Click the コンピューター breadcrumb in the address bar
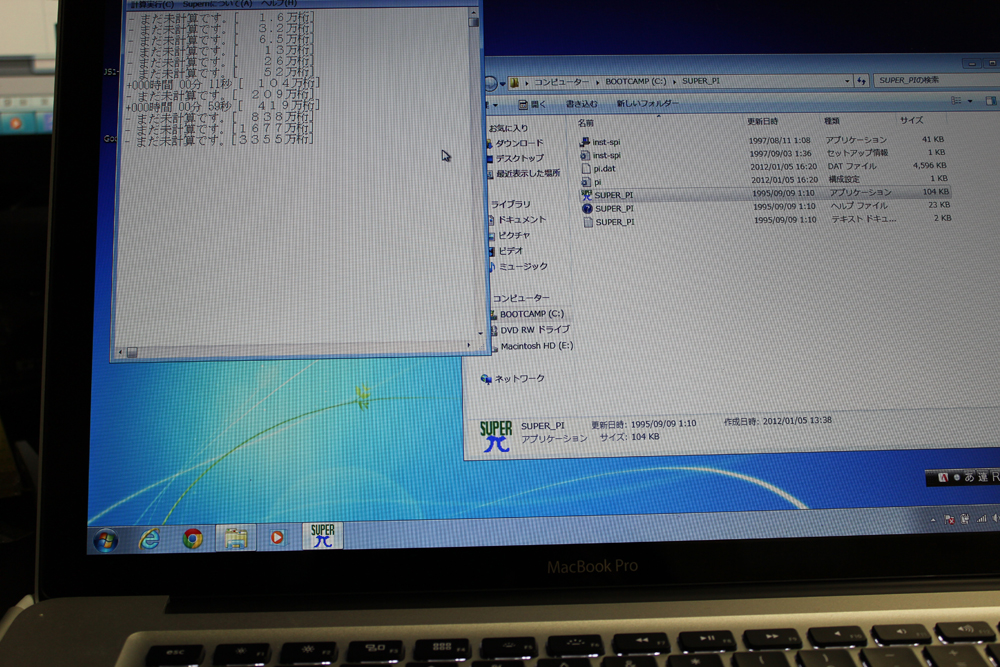 [561, 82]
